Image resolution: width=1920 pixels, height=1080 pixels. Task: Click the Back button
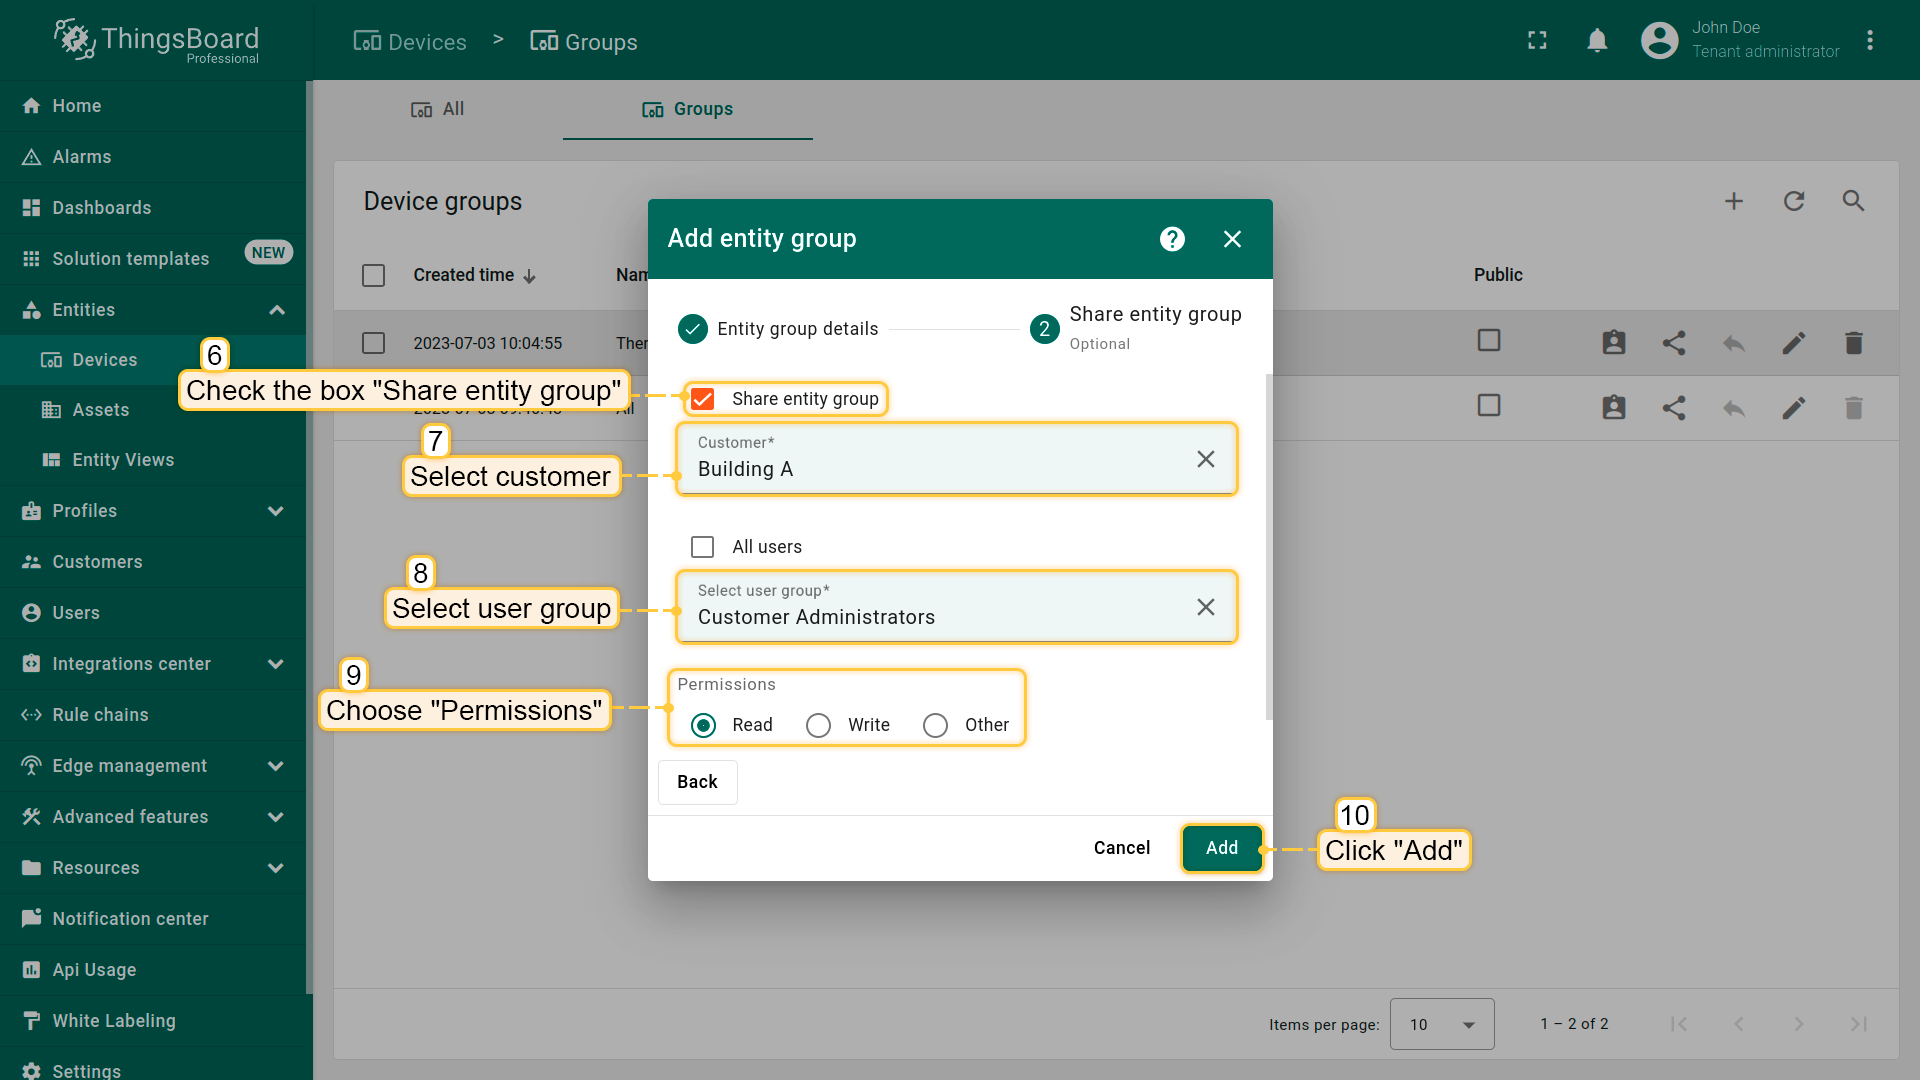click(697, 782)
